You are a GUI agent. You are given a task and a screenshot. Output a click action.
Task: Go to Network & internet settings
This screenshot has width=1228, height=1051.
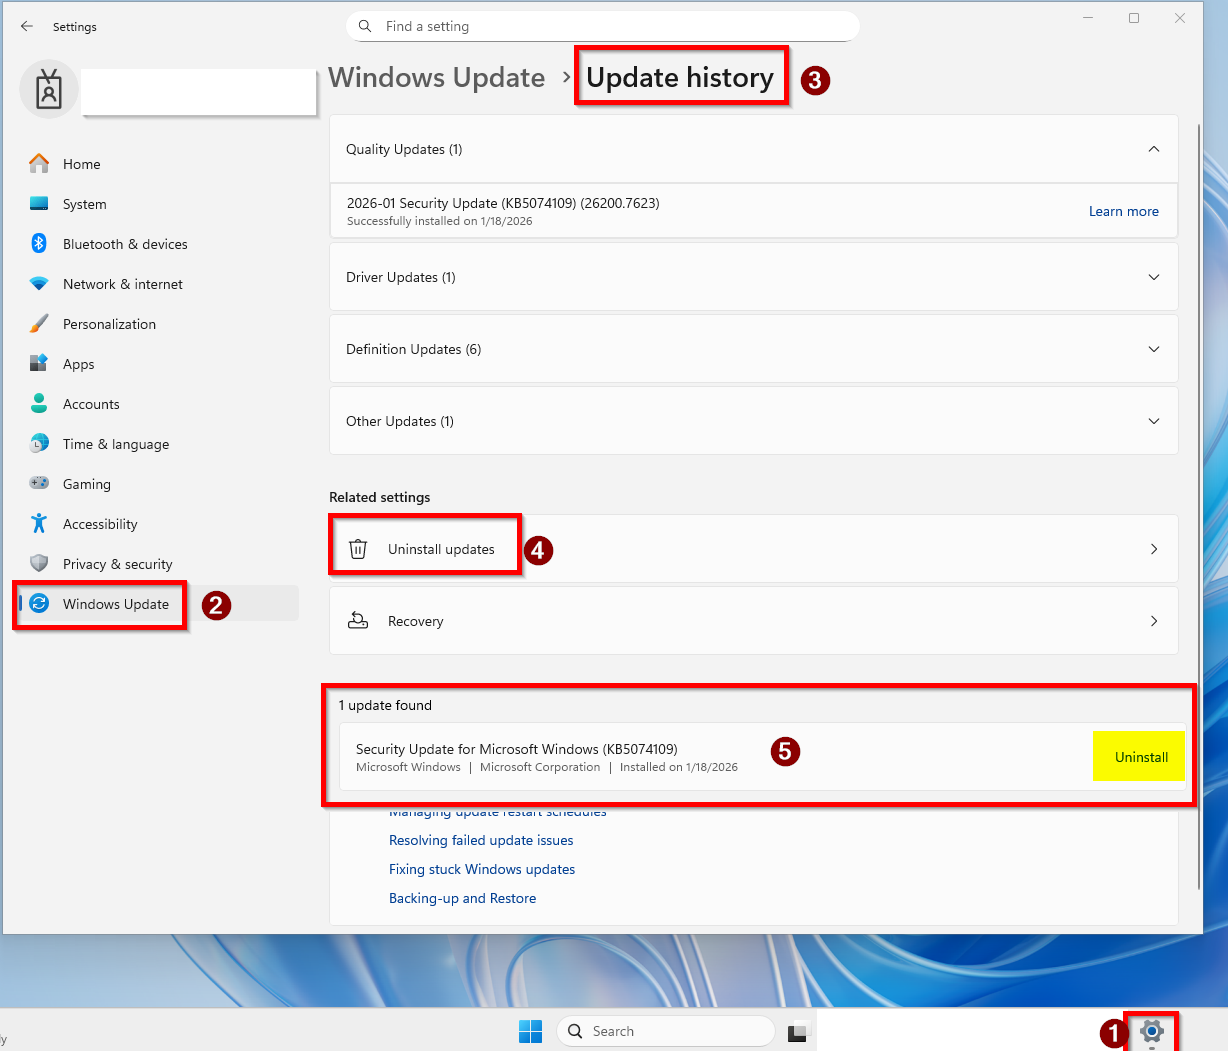point(157,284)
